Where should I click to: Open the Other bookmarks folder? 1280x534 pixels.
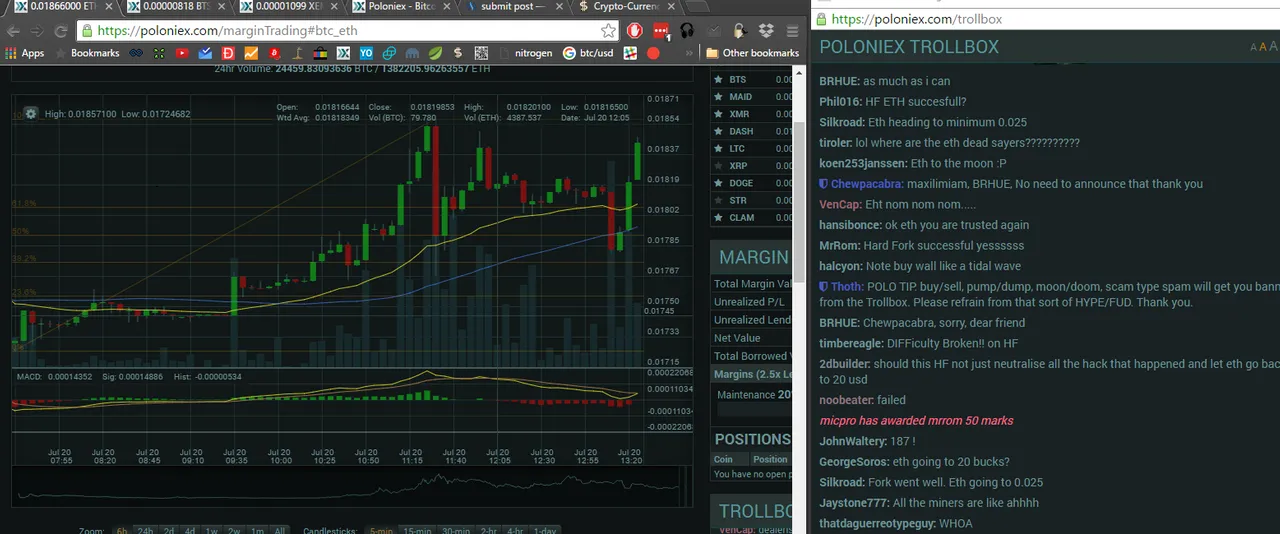[752, 53]
